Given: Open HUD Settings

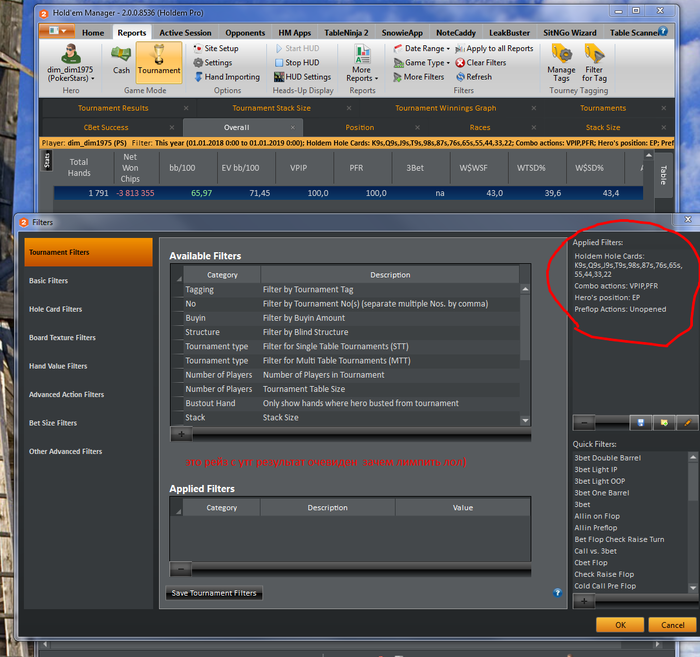Looking at the screenshot, I should (x=303, y=77).
